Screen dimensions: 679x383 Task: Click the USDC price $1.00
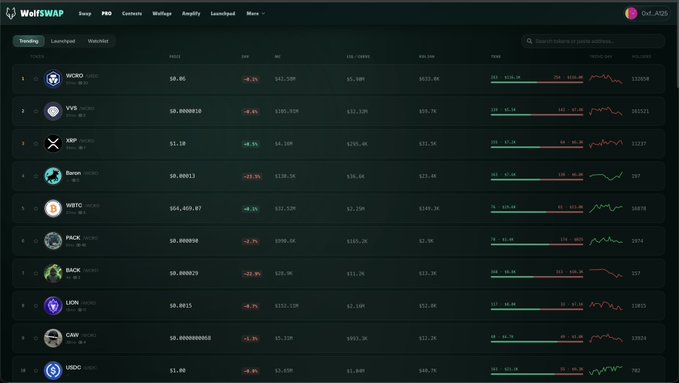point(178,370)
